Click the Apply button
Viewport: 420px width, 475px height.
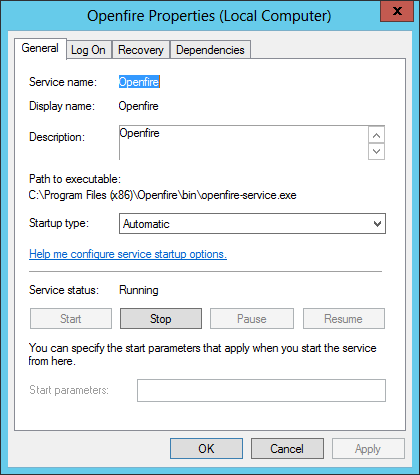click(x=368, y=449)
